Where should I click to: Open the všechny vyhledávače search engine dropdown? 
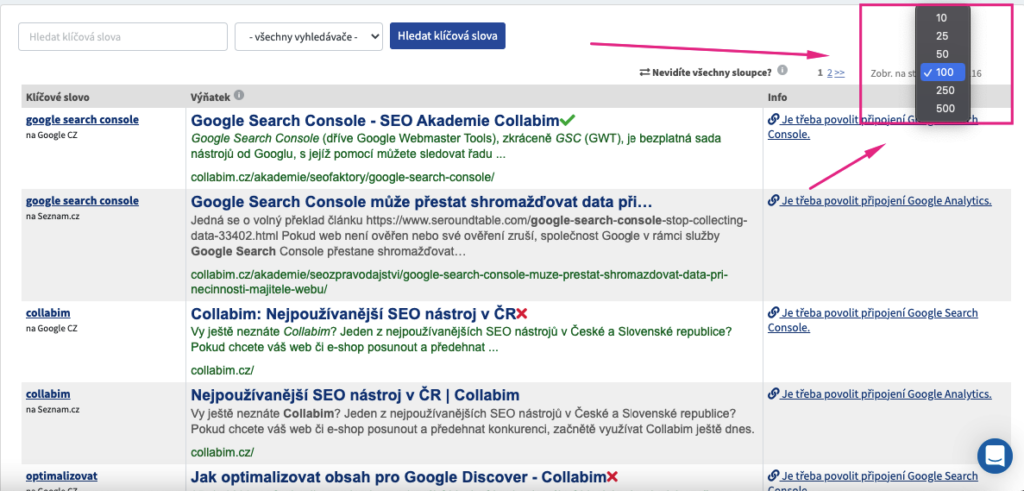pyautogui.click(x=308, y=37)
